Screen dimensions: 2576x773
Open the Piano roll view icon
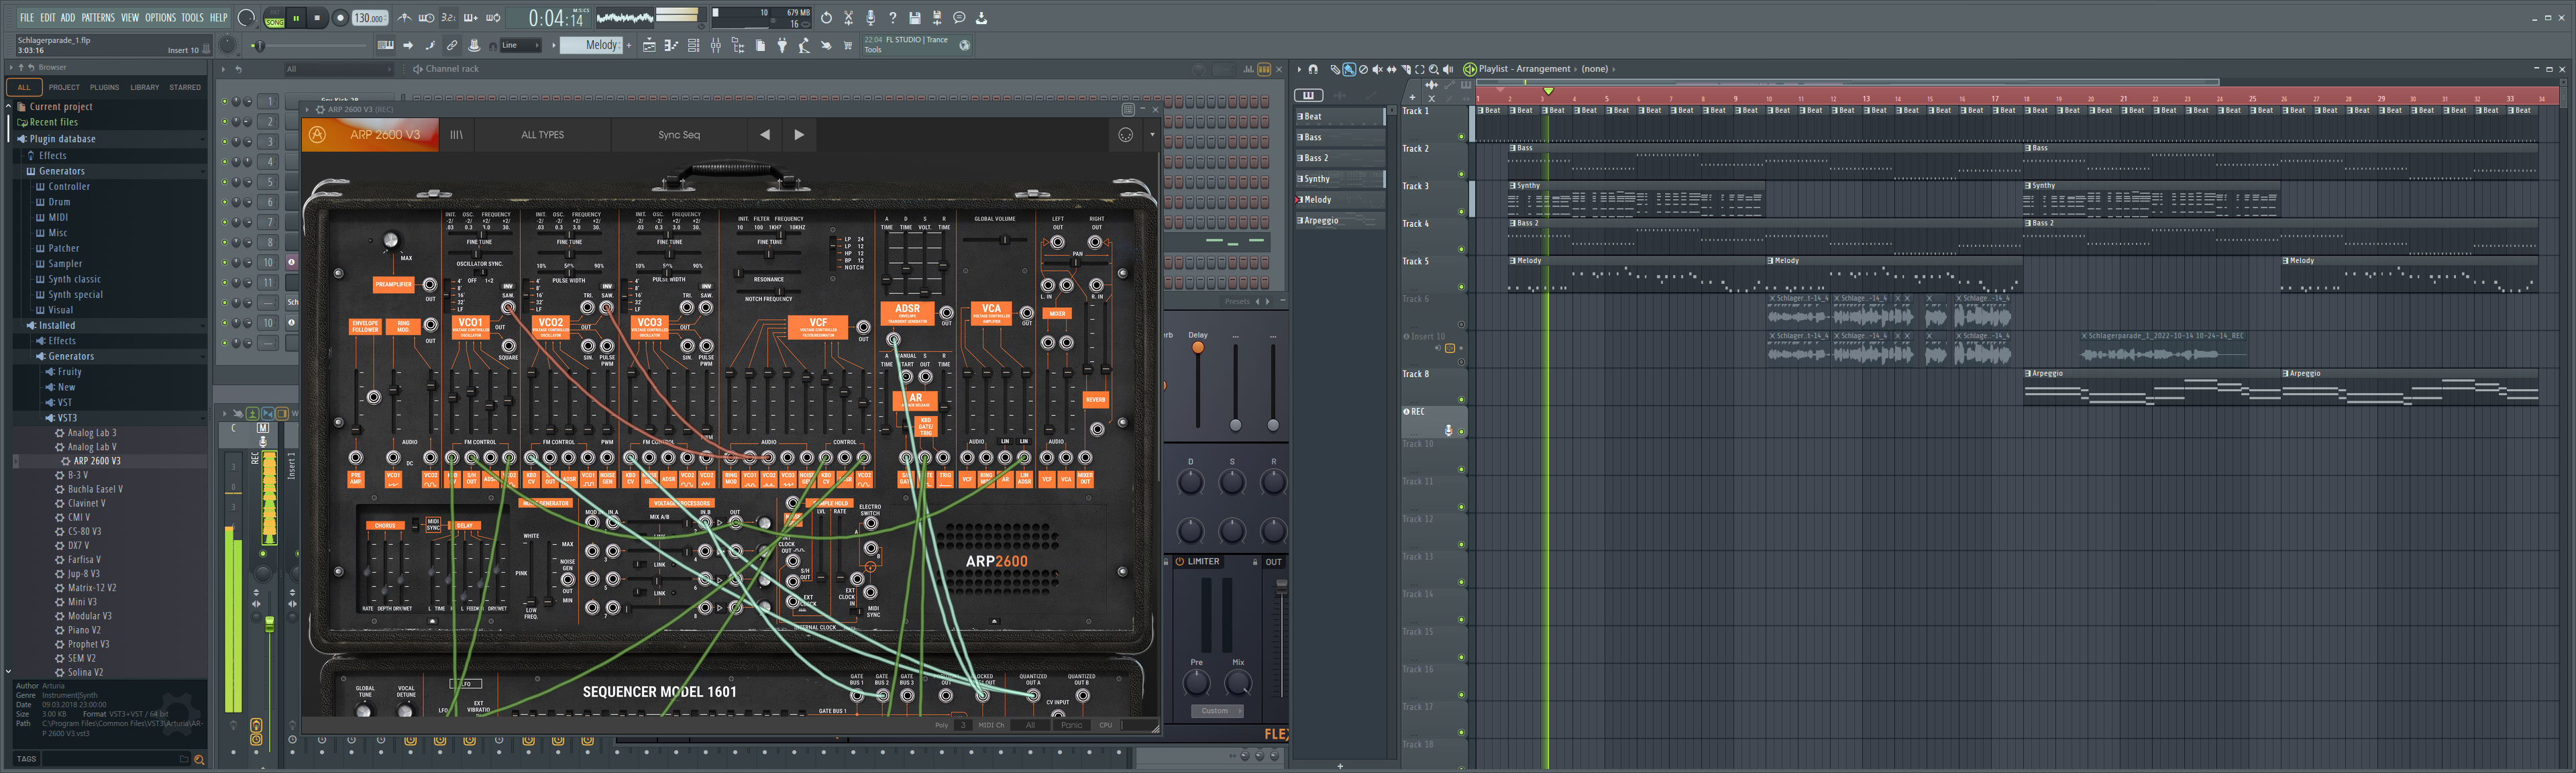[671, 45]
